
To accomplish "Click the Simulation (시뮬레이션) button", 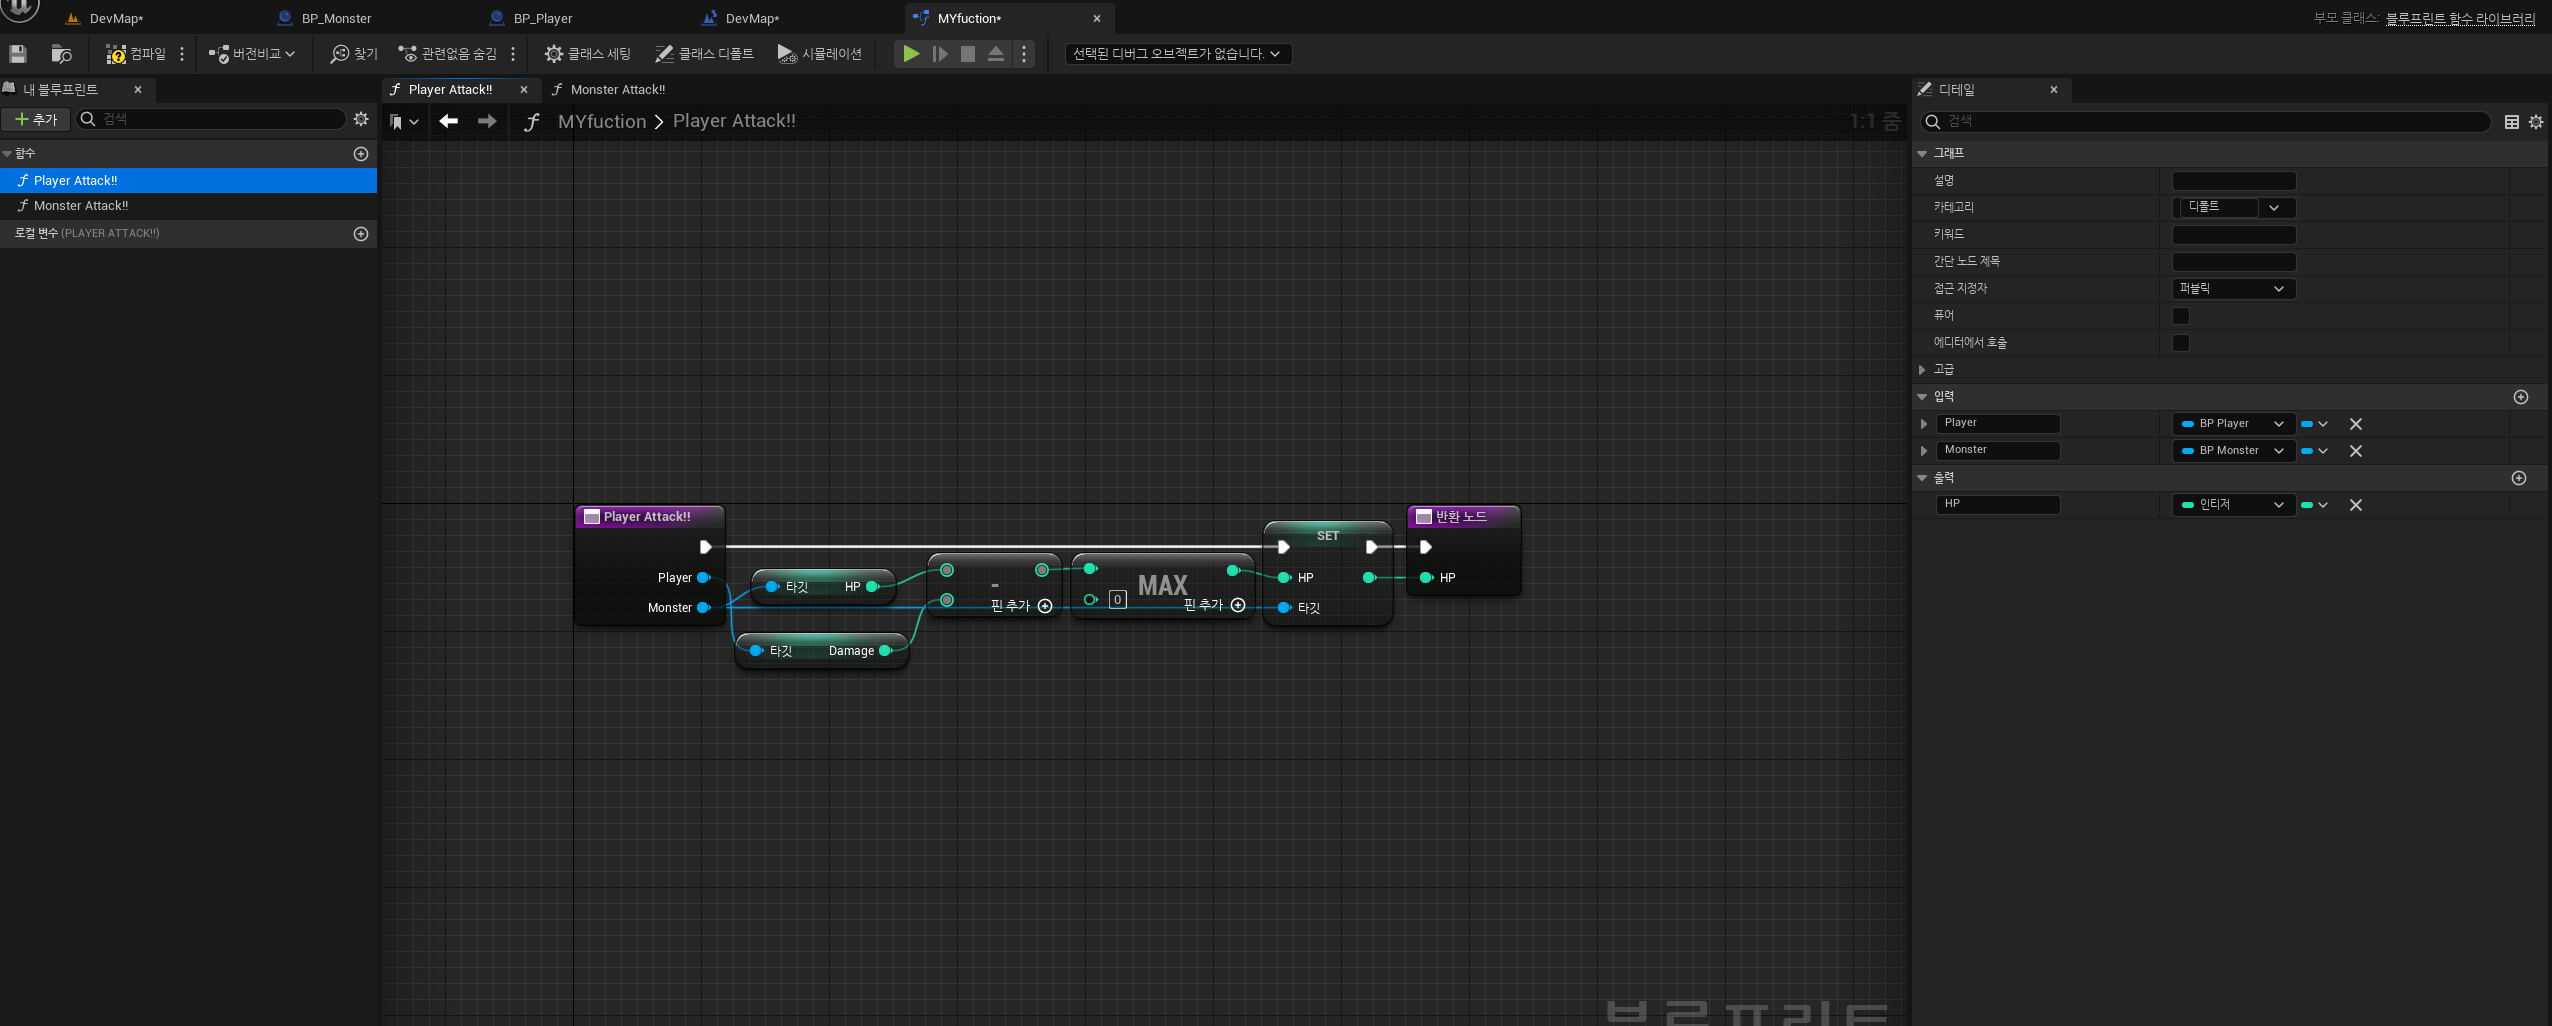I will pyautogui.click(x=819, y=54).
